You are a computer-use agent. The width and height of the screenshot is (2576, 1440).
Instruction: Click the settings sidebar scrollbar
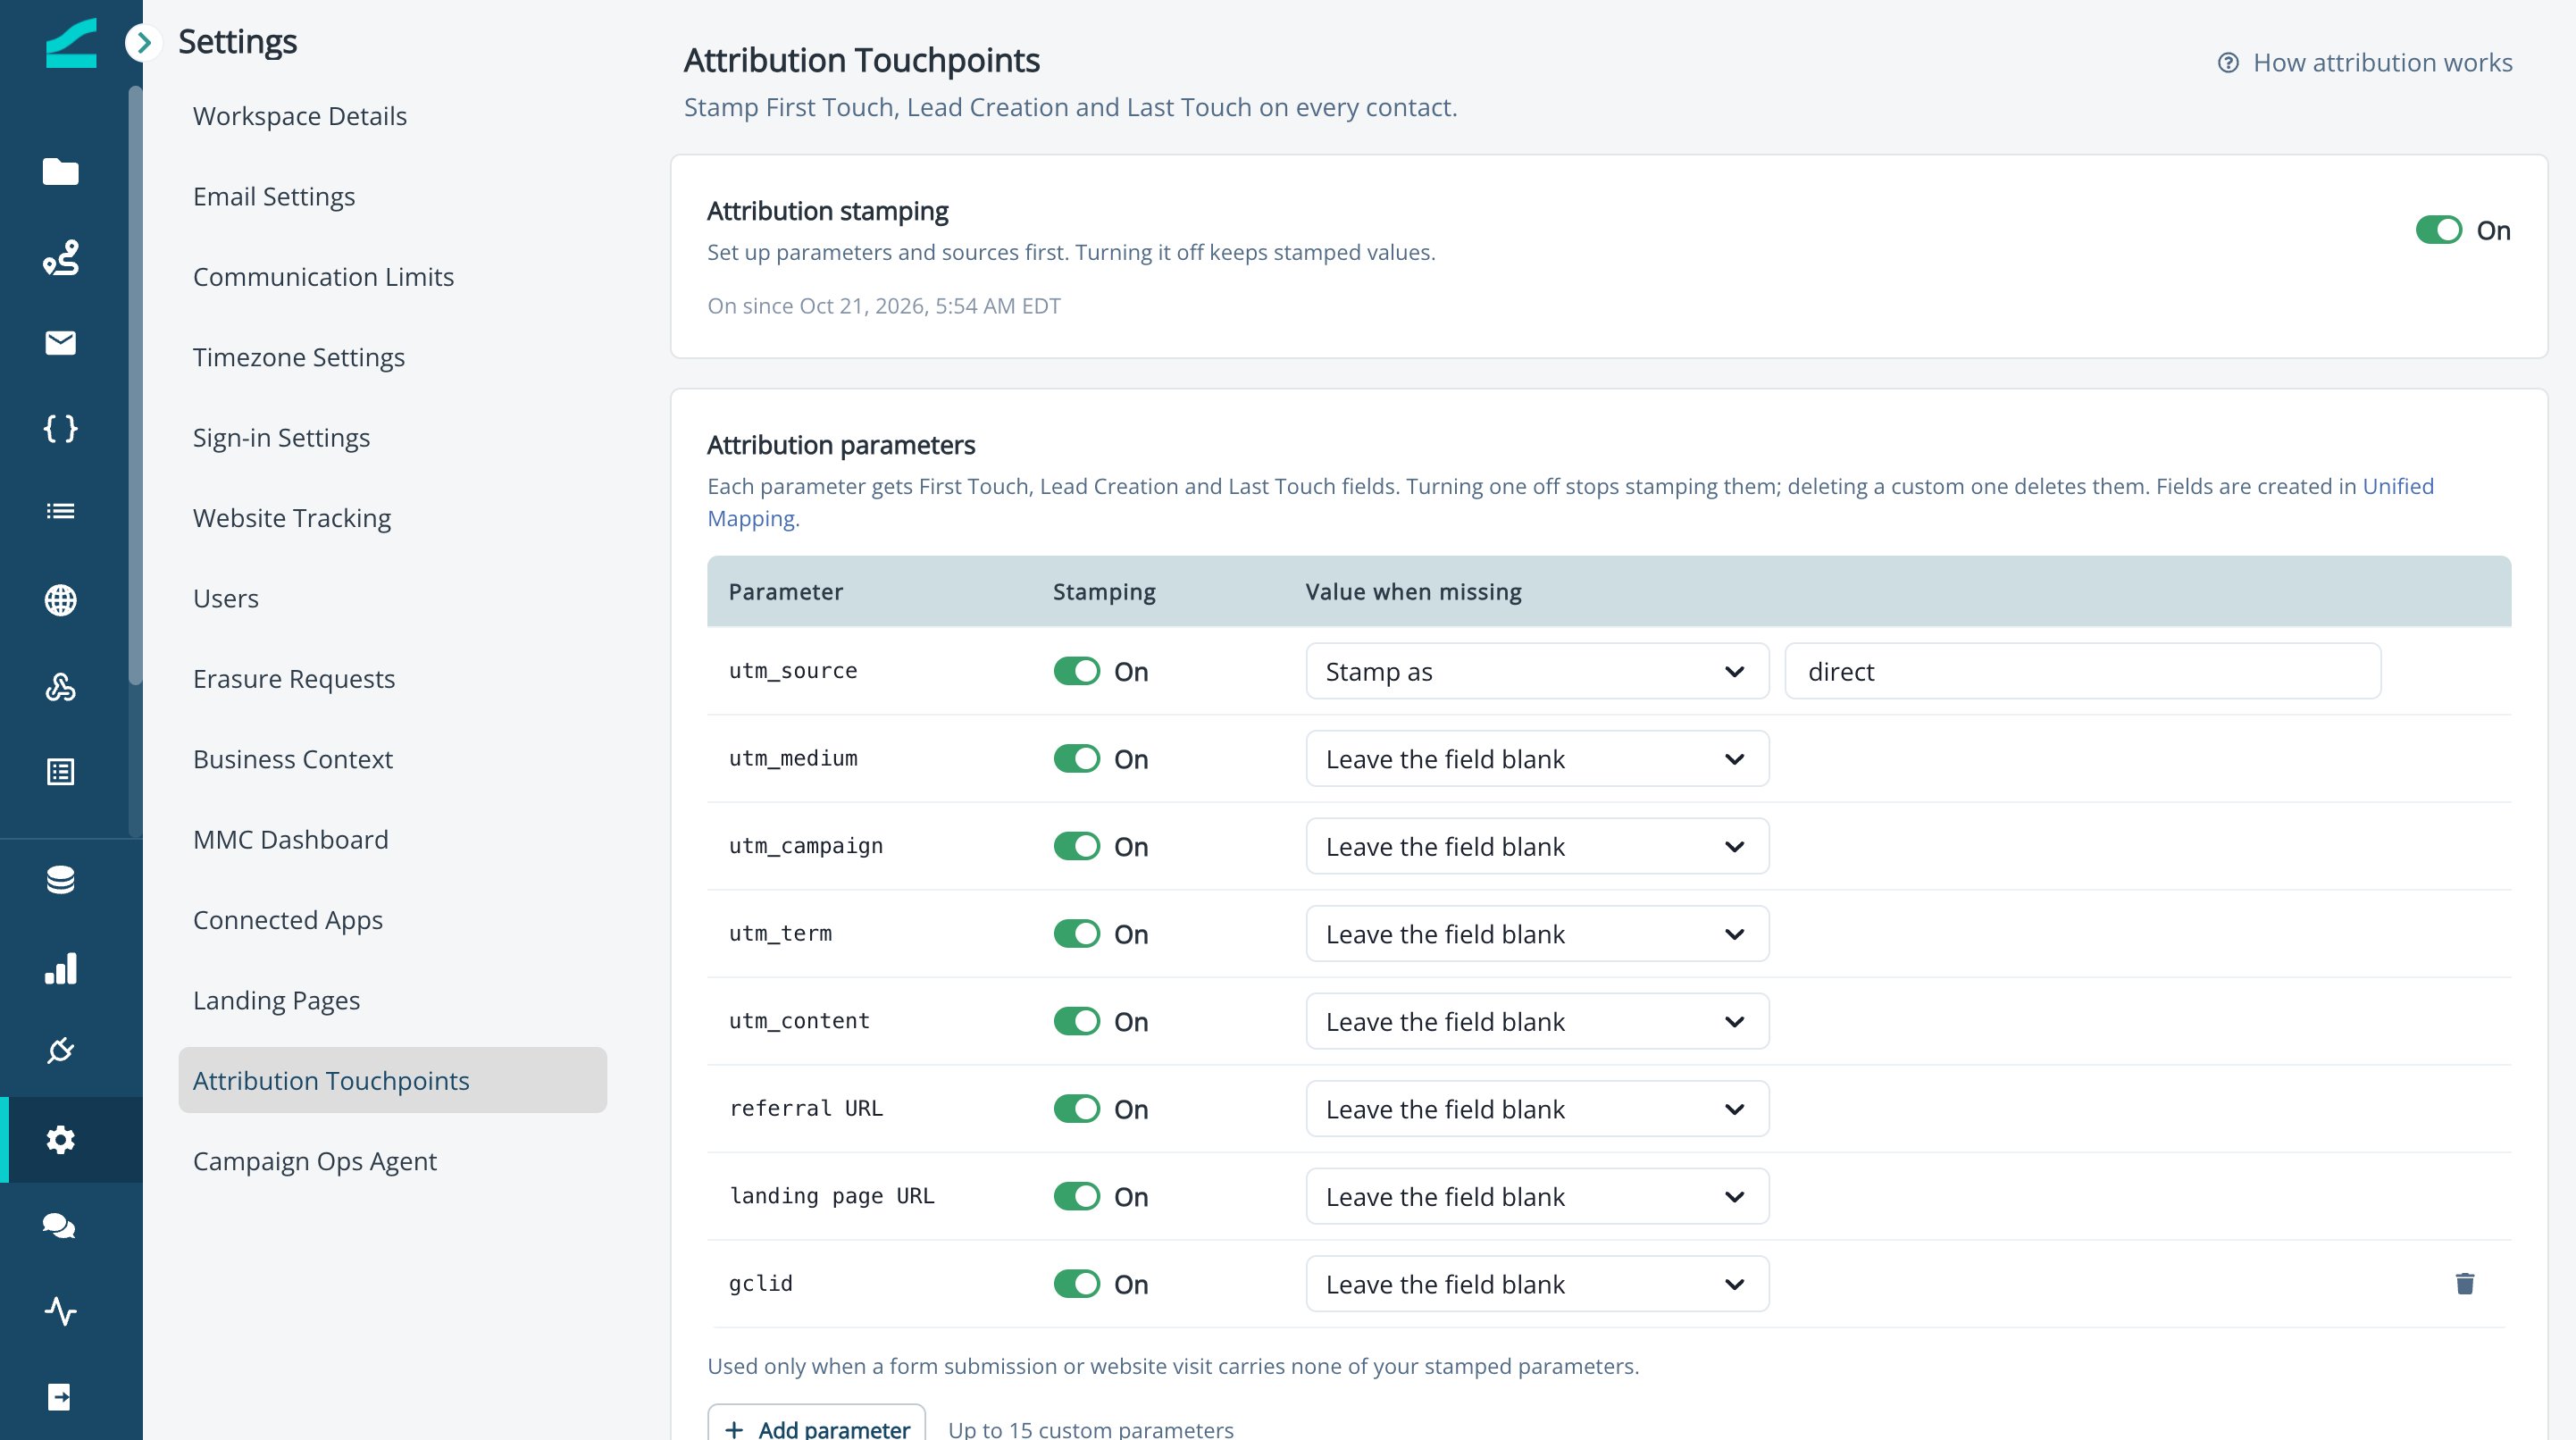click(135, 386)
